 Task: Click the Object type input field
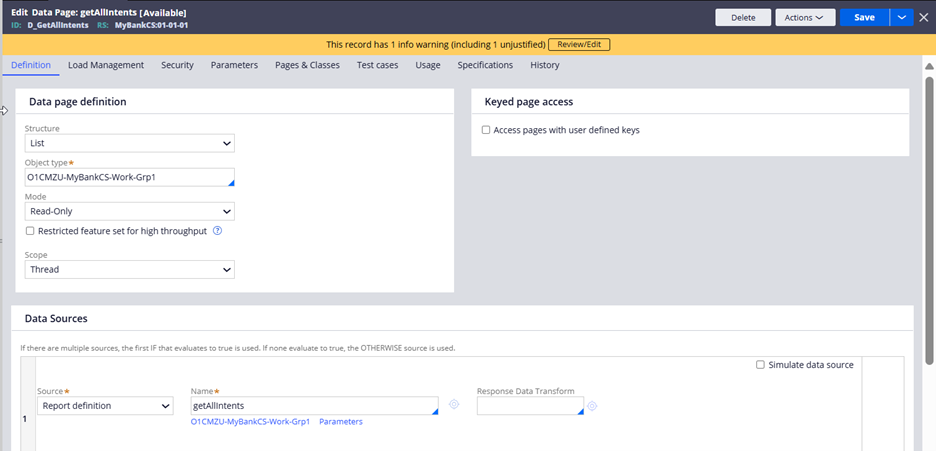(x=129, y=178)
